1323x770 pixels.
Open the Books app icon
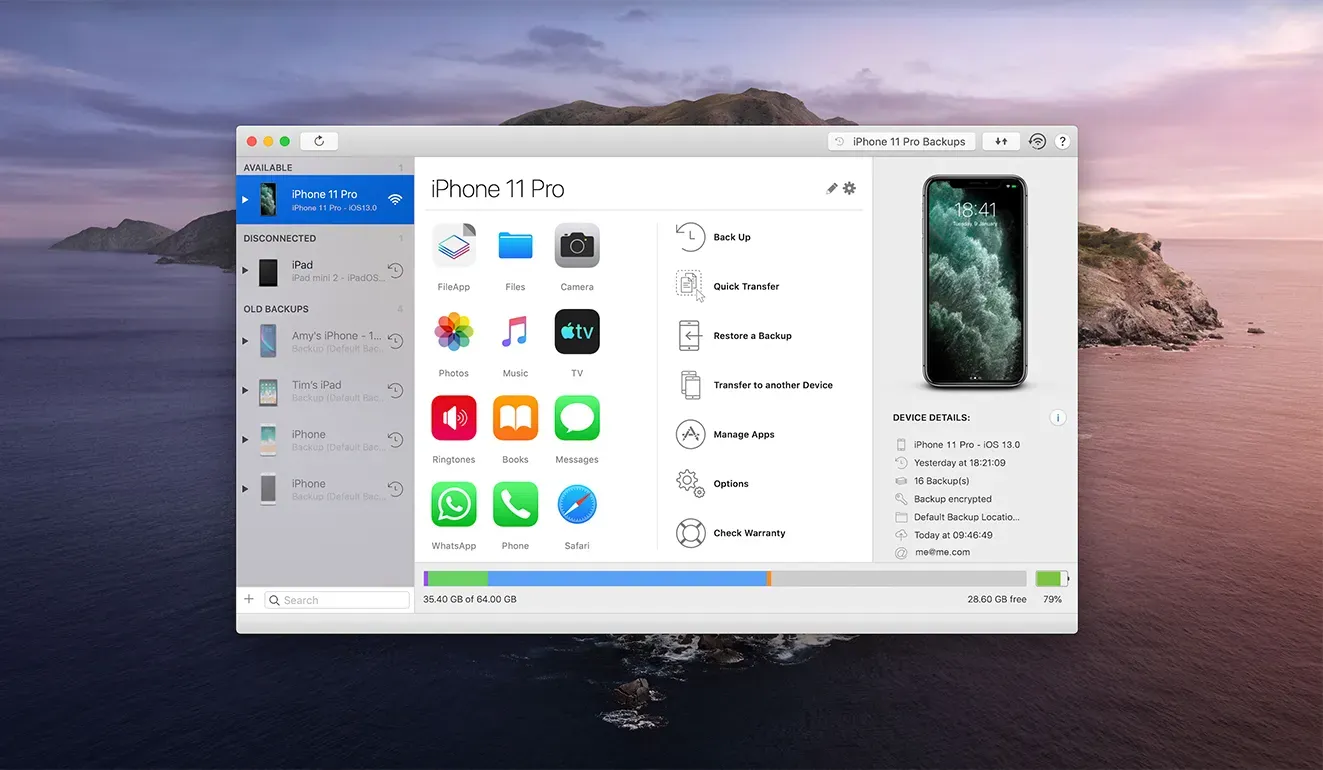click(515, 418)
